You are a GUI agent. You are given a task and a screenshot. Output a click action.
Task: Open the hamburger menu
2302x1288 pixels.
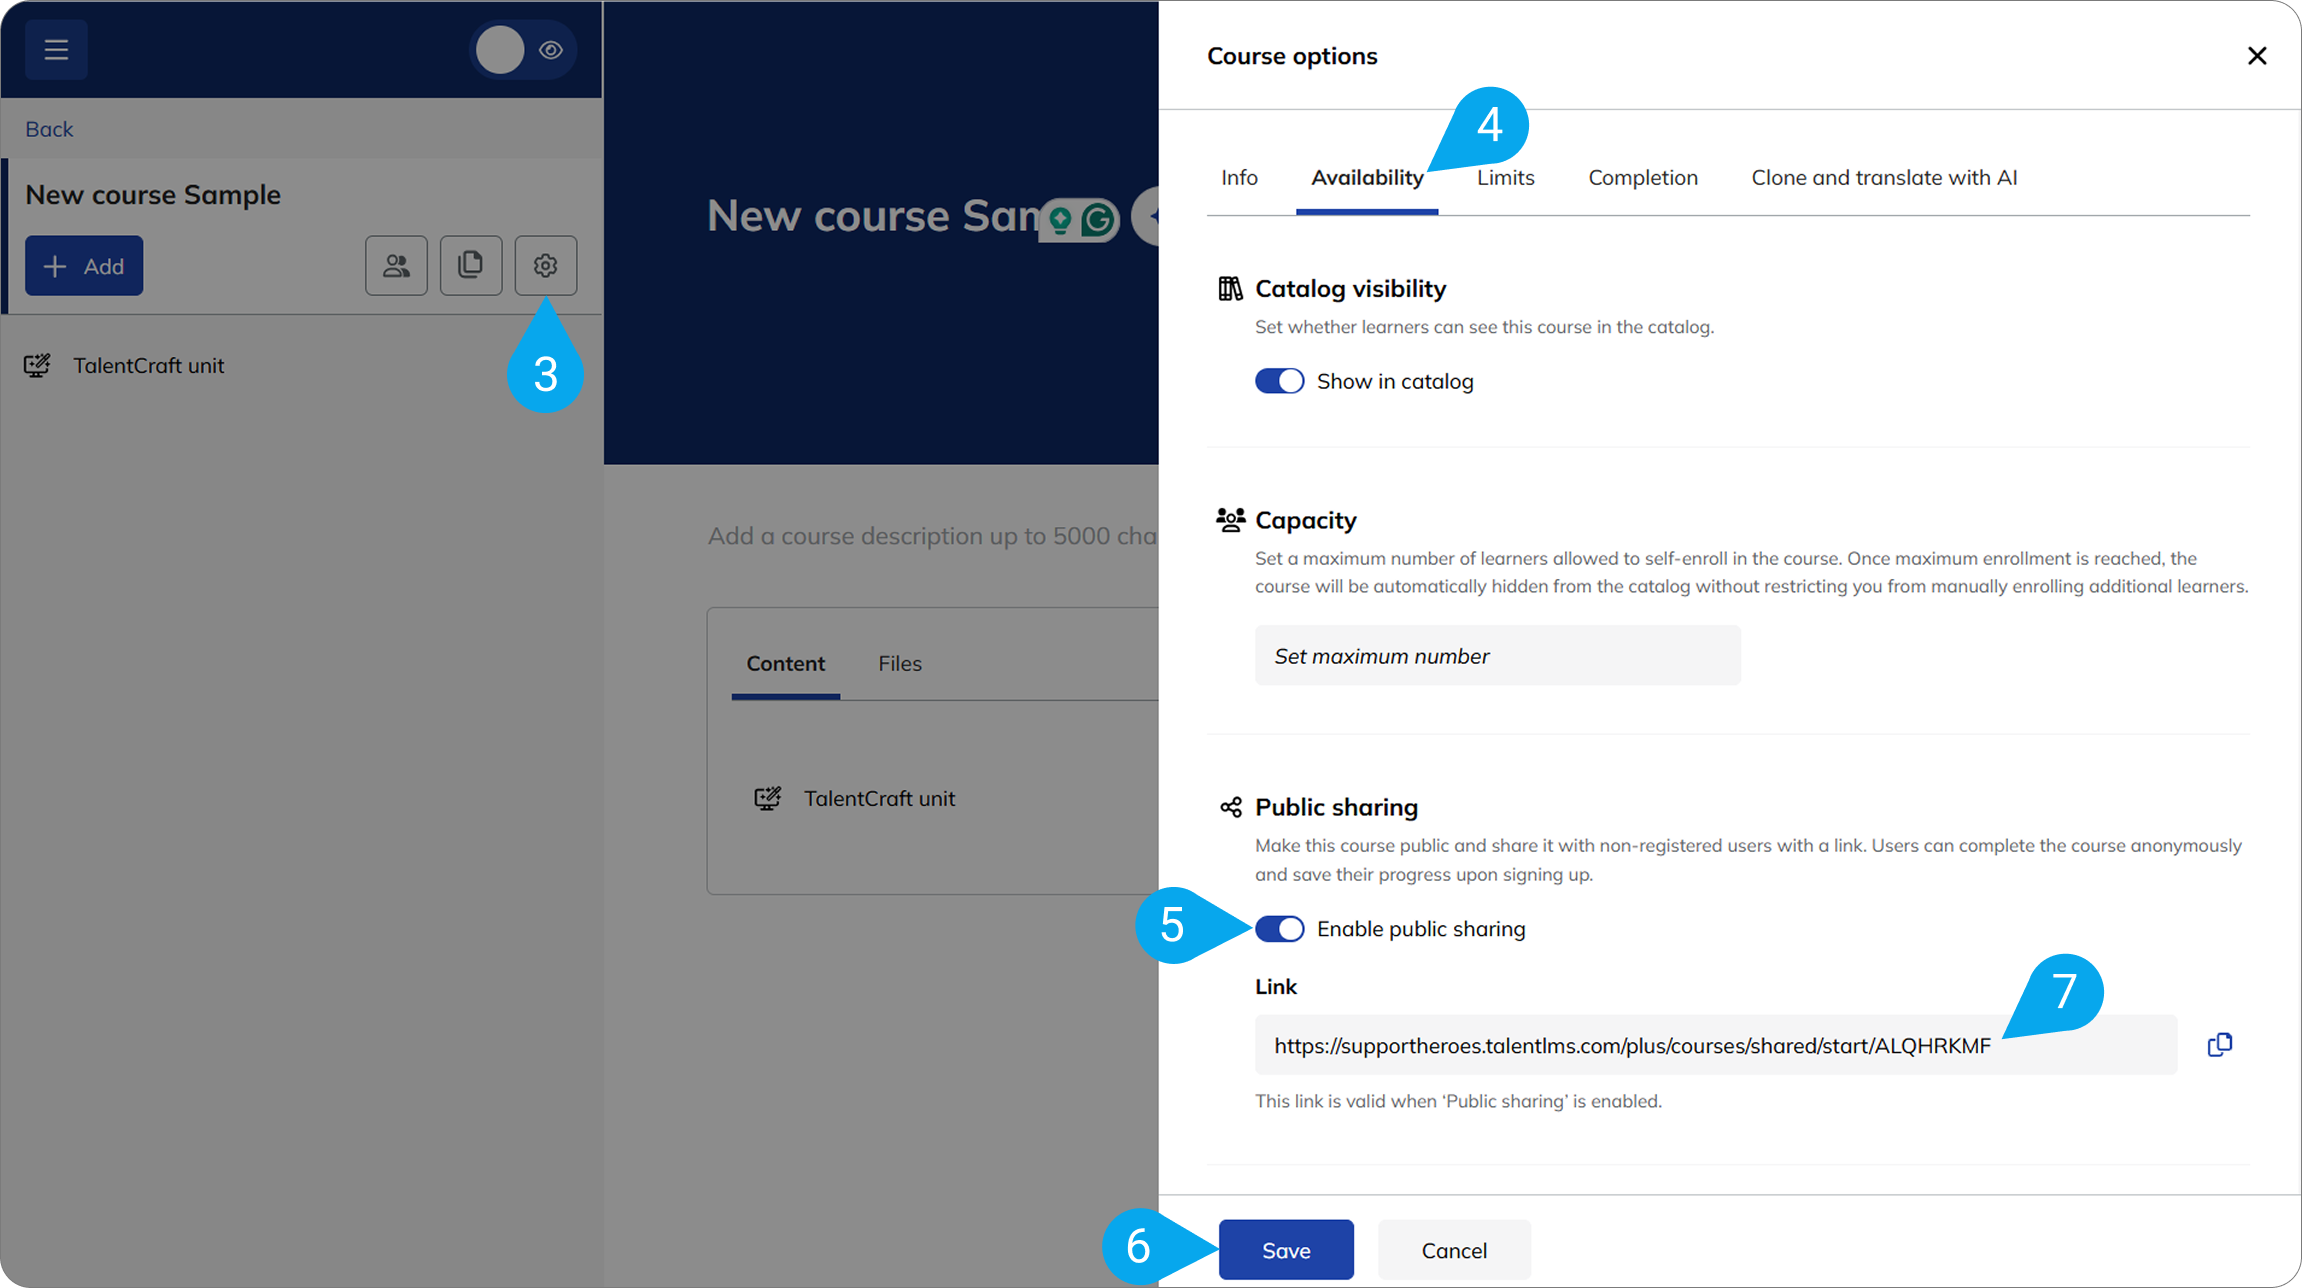pos(56,49)
